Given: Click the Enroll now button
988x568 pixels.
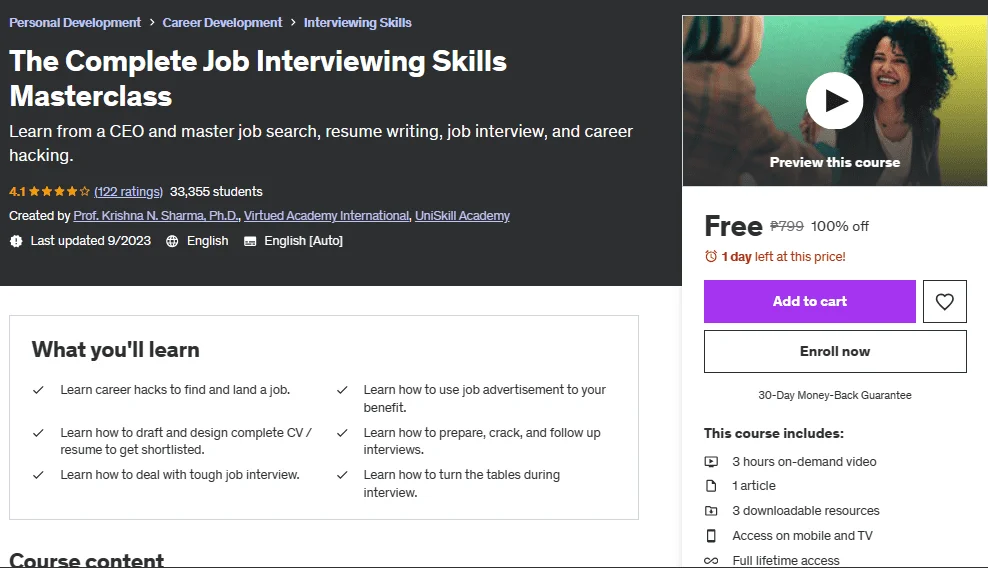Looking at the screenshot, I should (835, 352).
